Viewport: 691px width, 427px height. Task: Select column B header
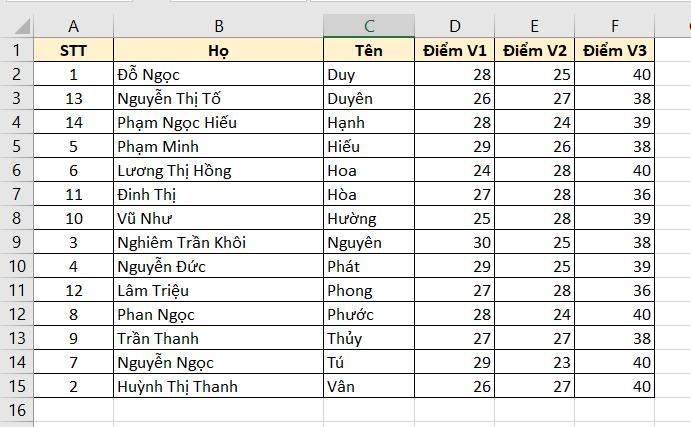pos(218,25)
